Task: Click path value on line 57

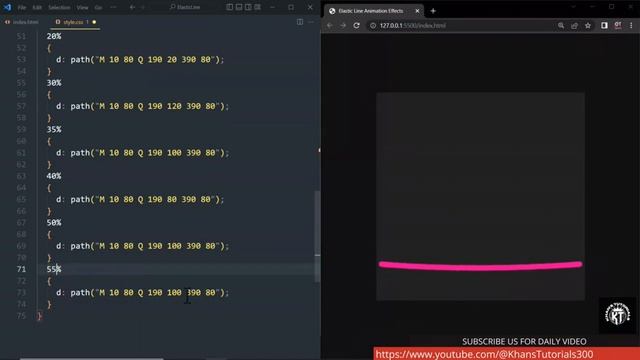Action: [149, 106]
